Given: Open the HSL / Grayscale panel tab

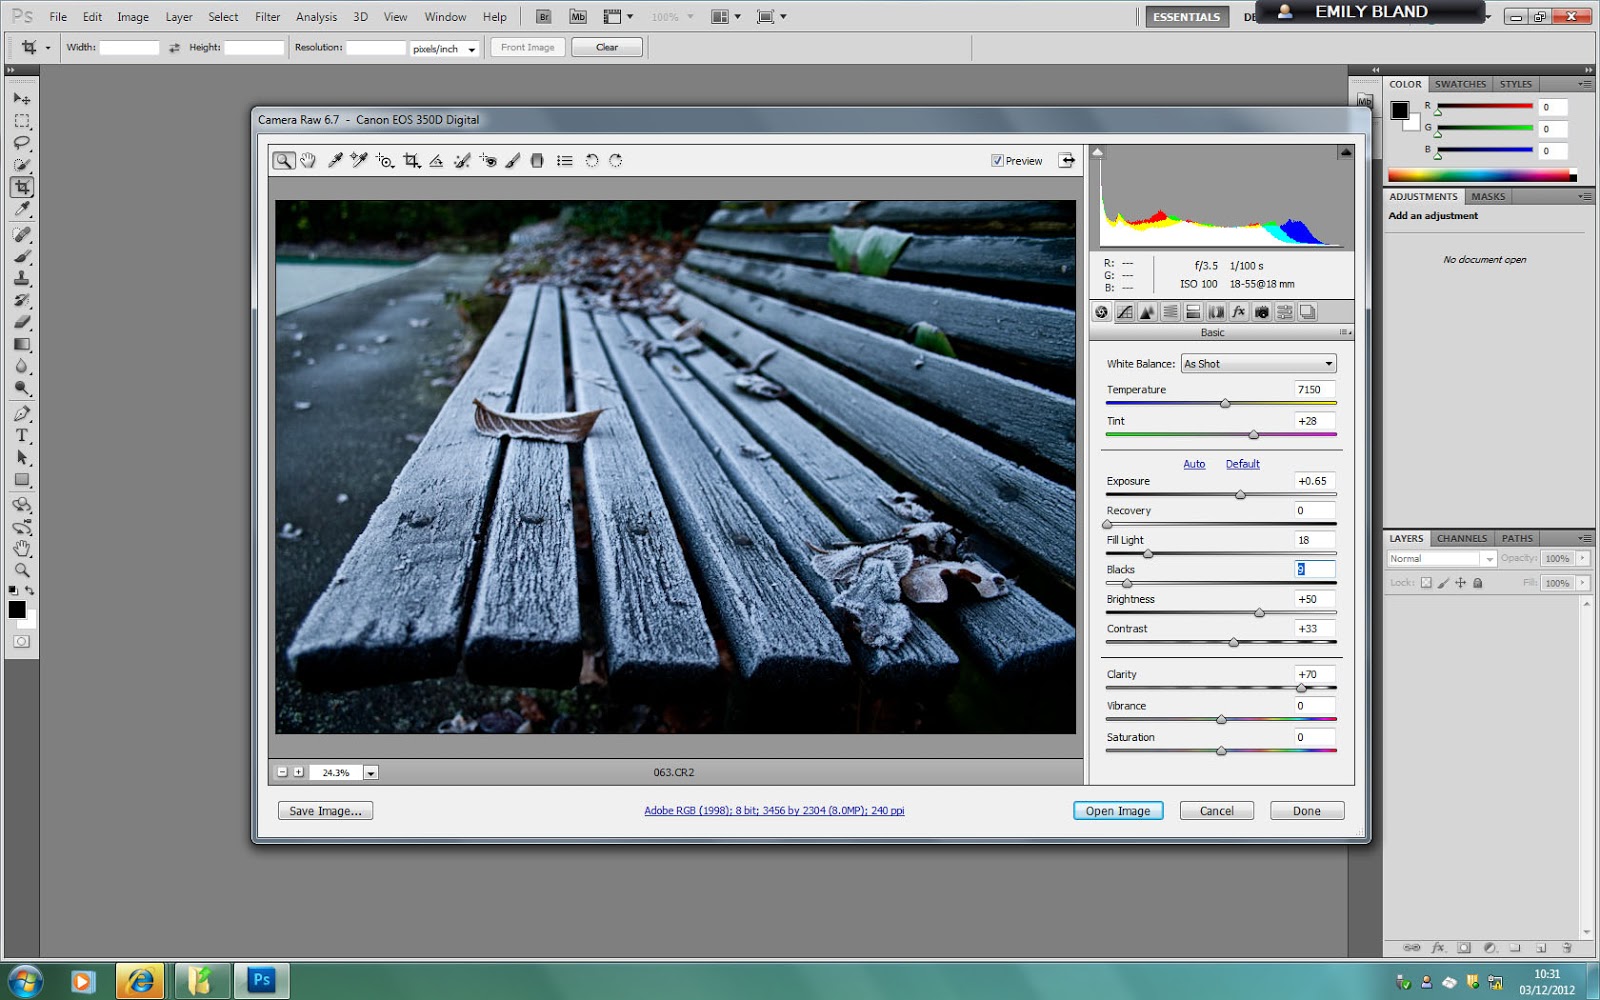Looking at the screenshot, I should click(1170, 312).
